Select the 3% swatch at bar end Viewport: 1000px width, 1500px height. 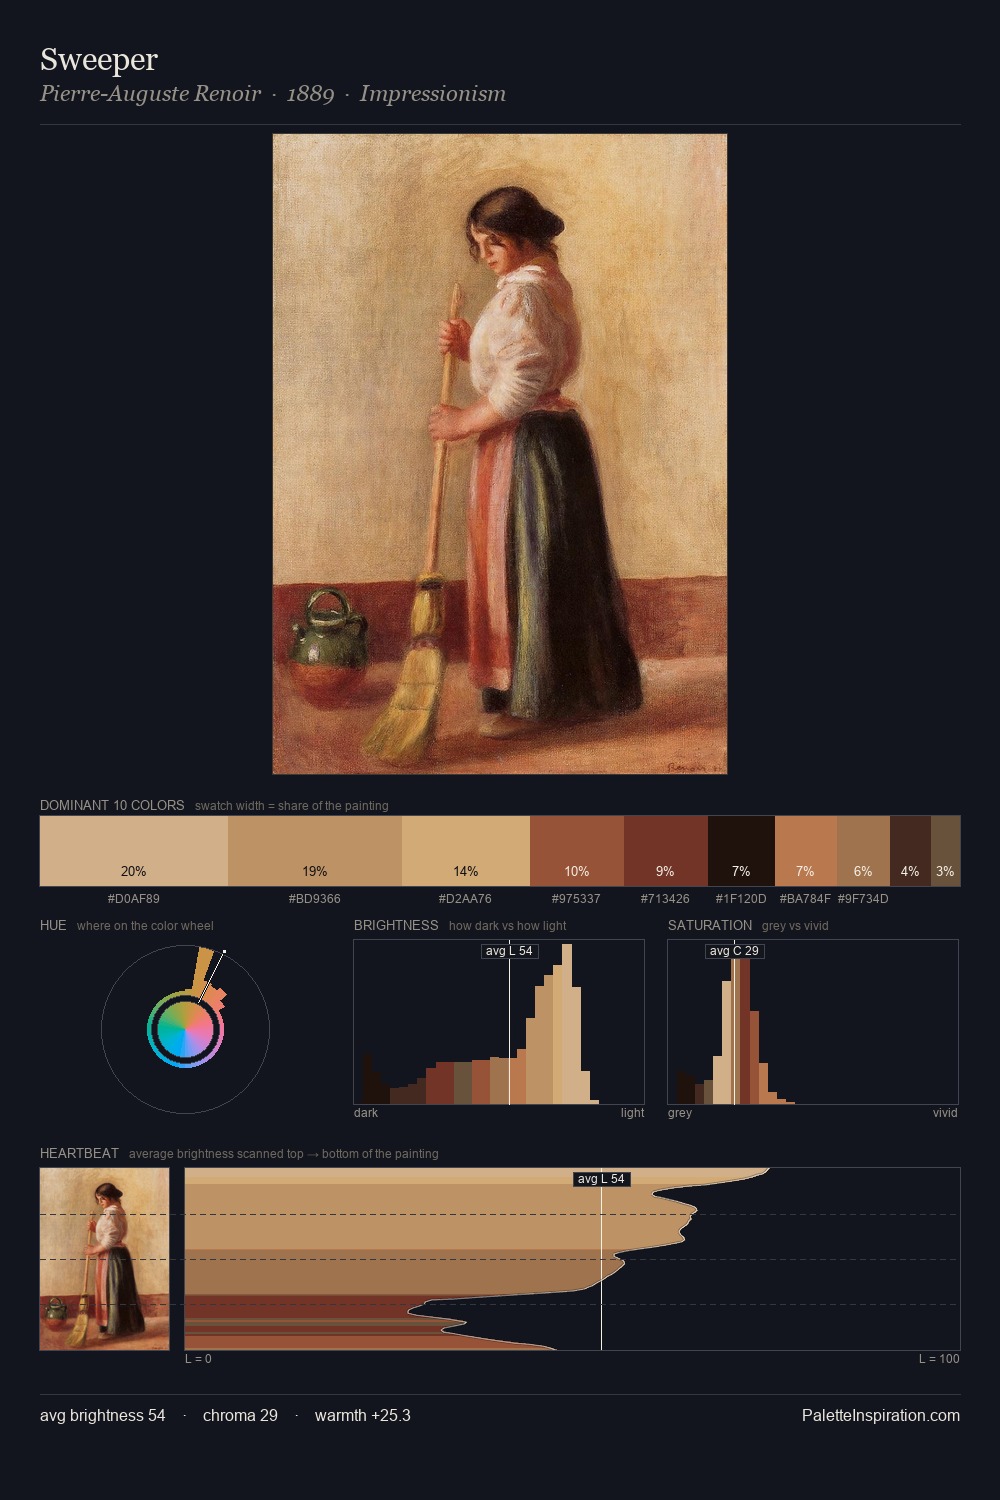945,851
